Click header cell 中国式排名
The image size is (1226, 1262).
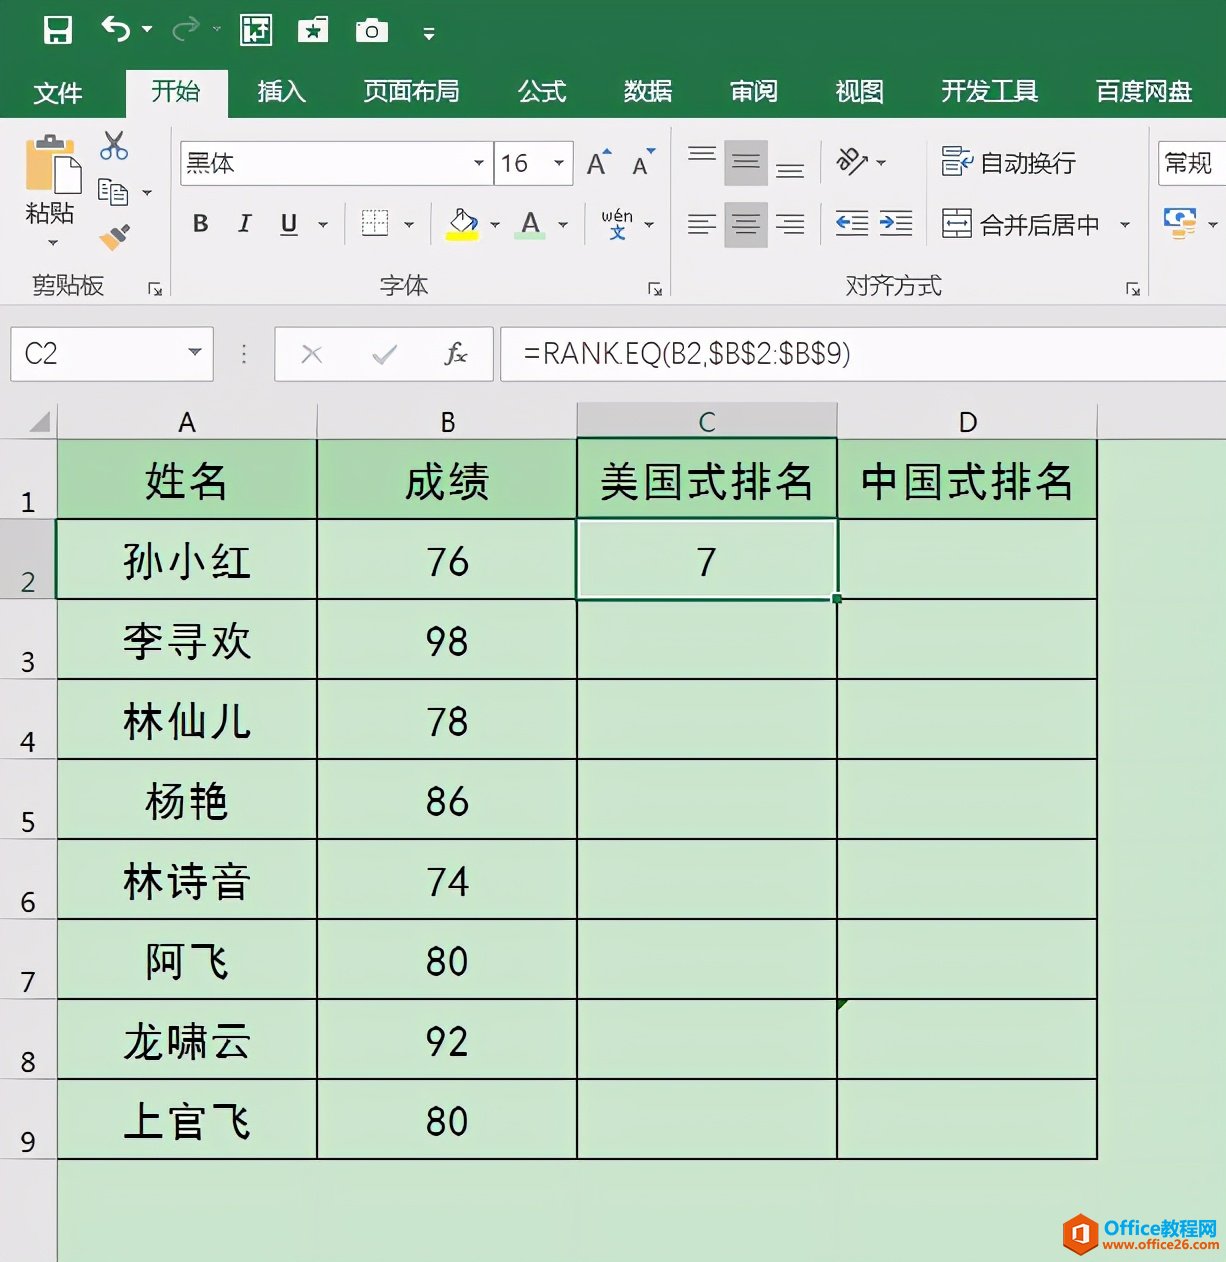967,480
